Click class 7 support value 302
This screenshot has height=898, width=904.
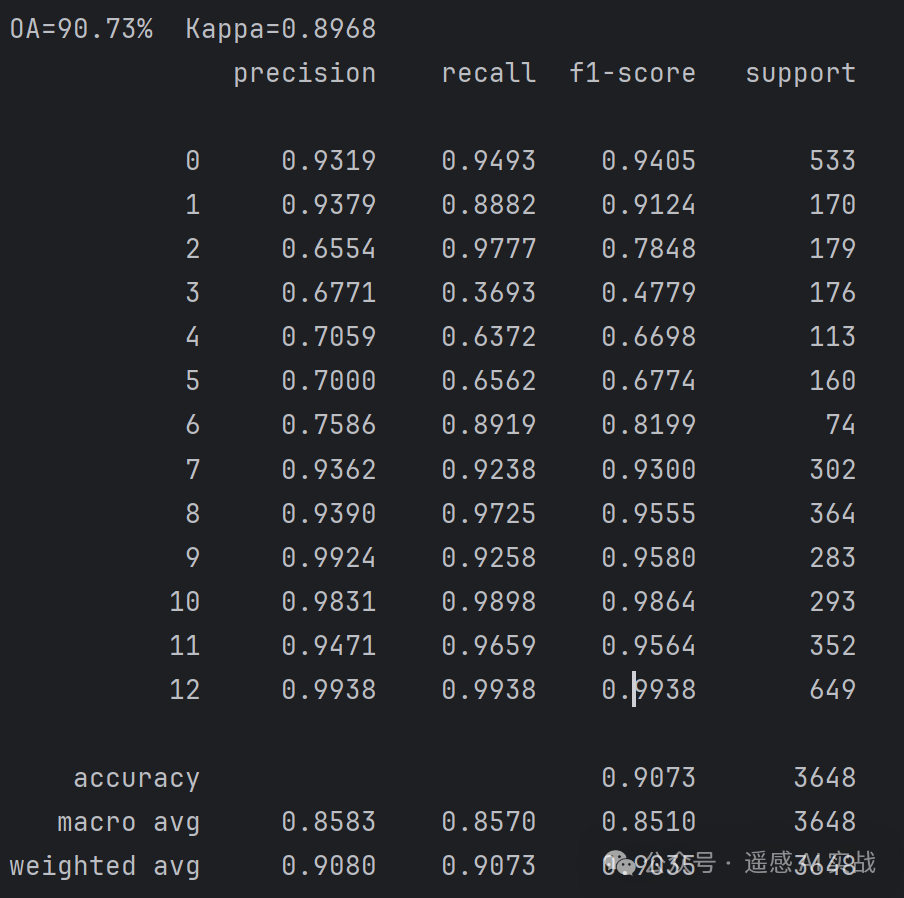(x=833, y=469)
